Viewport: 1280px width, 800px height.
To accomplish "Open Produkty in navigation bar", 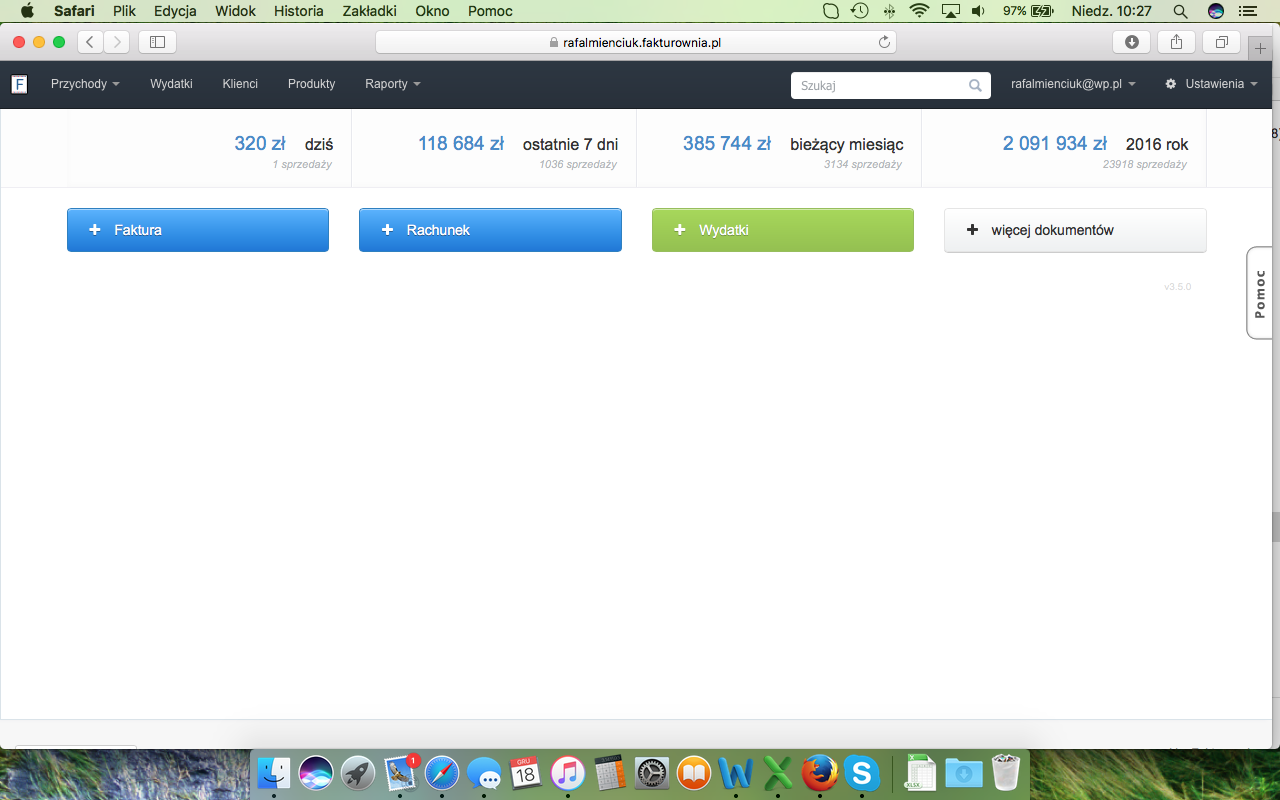I will pos(311,84).
